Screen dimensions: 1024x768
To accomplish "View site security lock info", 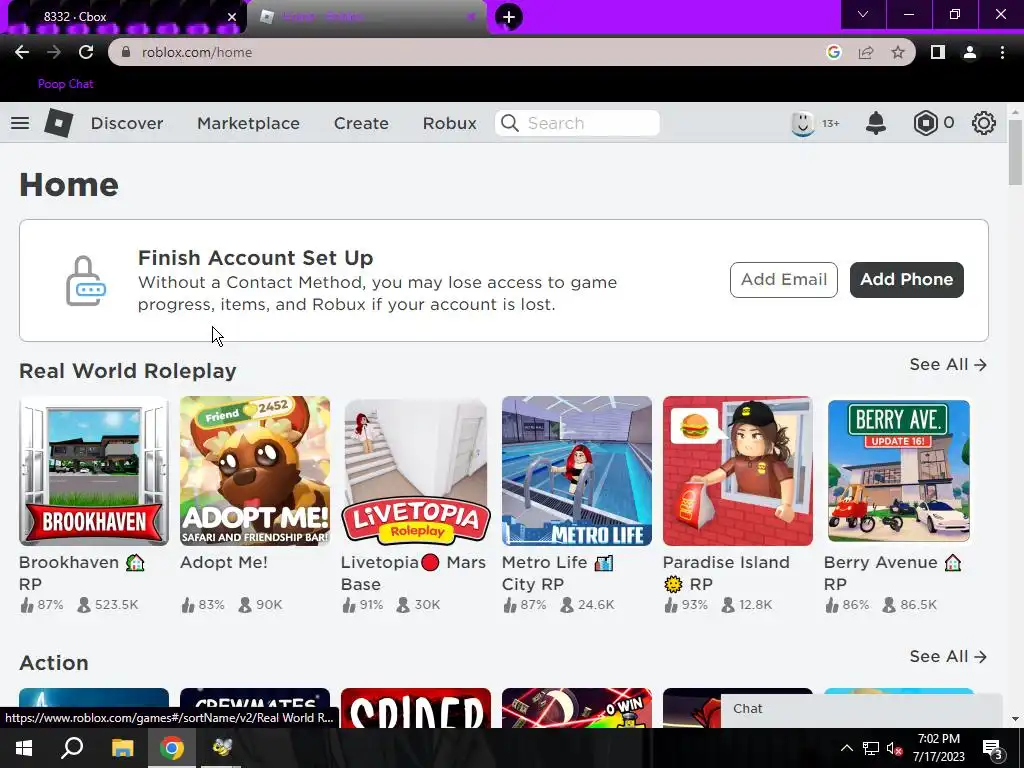I will tap(126, 52).
